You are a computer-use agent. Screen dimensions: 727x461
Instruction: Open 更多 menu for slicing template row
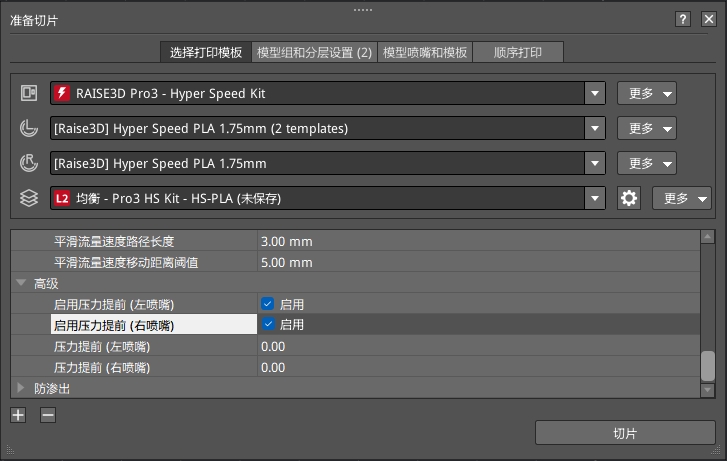682,198
